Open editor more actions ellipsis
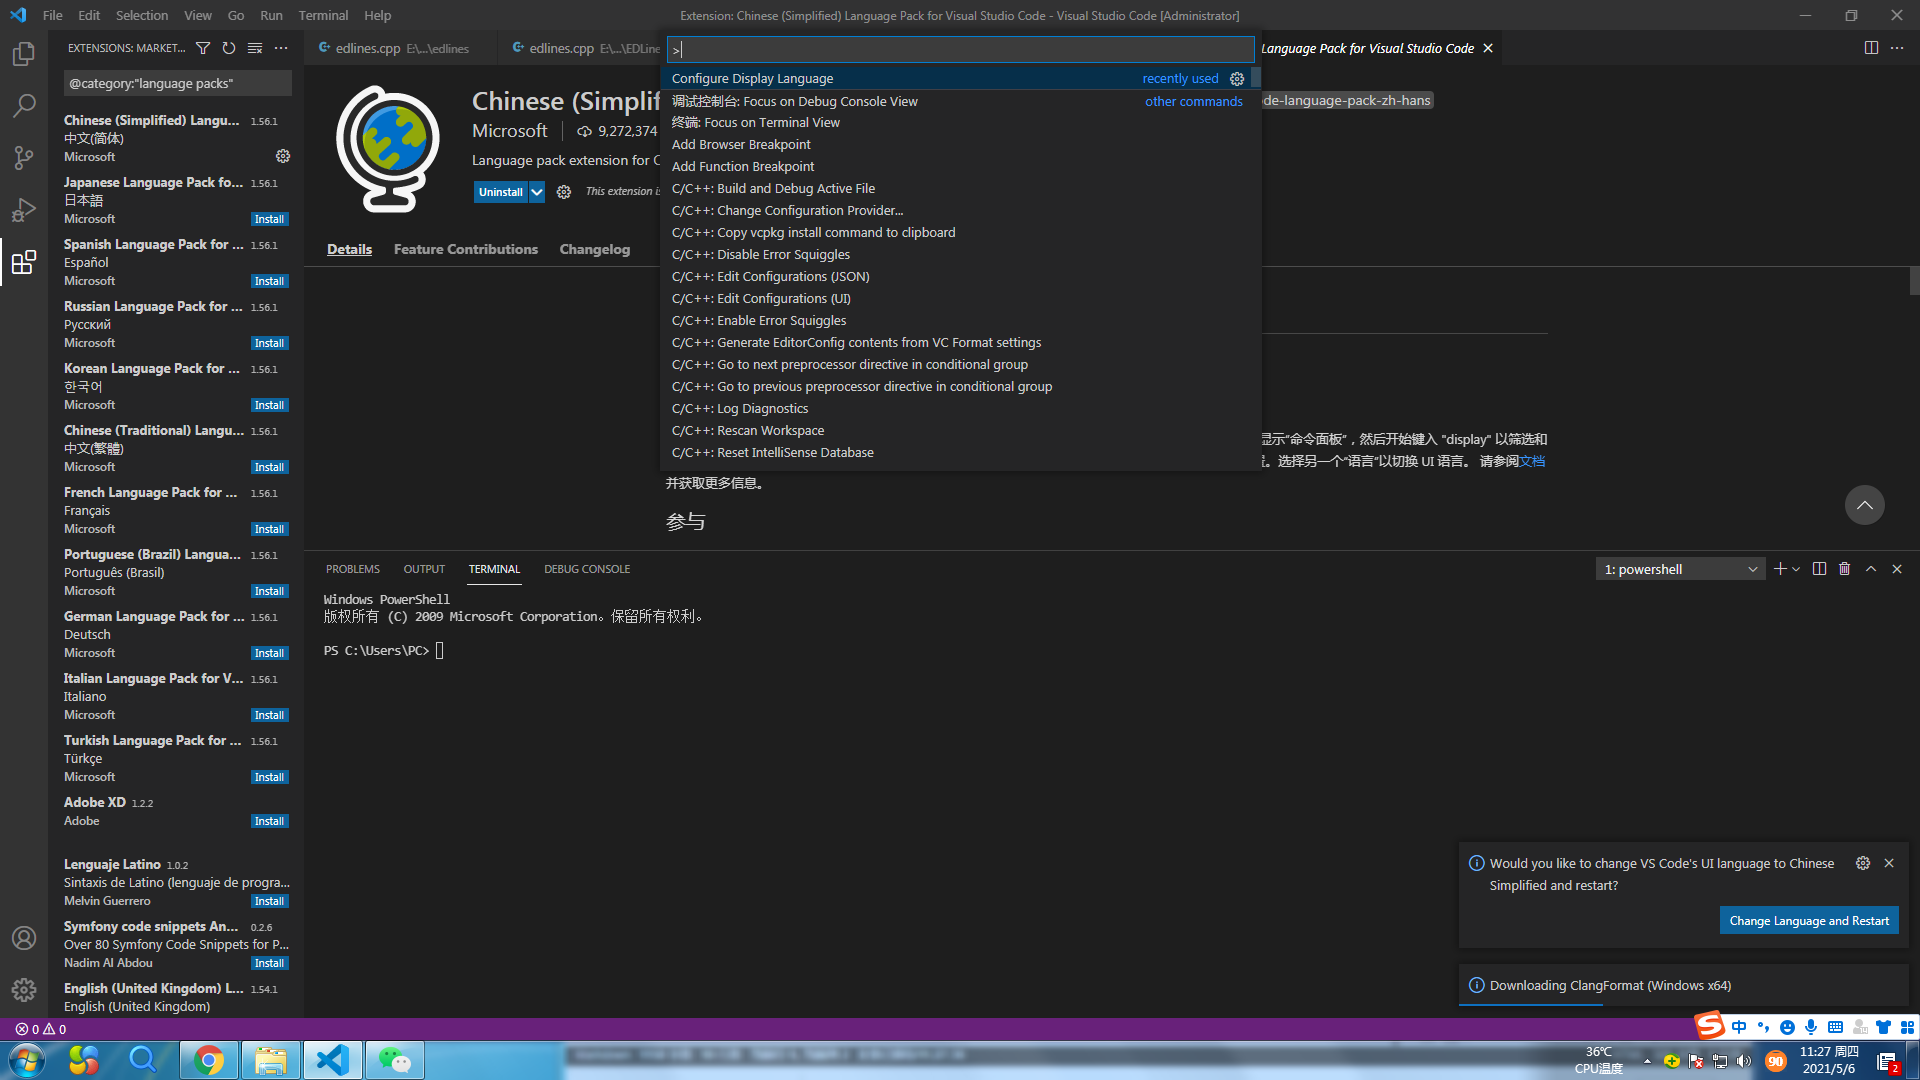The height and width of the screenshot is (1080, 1920). (x=1897, y=48)
